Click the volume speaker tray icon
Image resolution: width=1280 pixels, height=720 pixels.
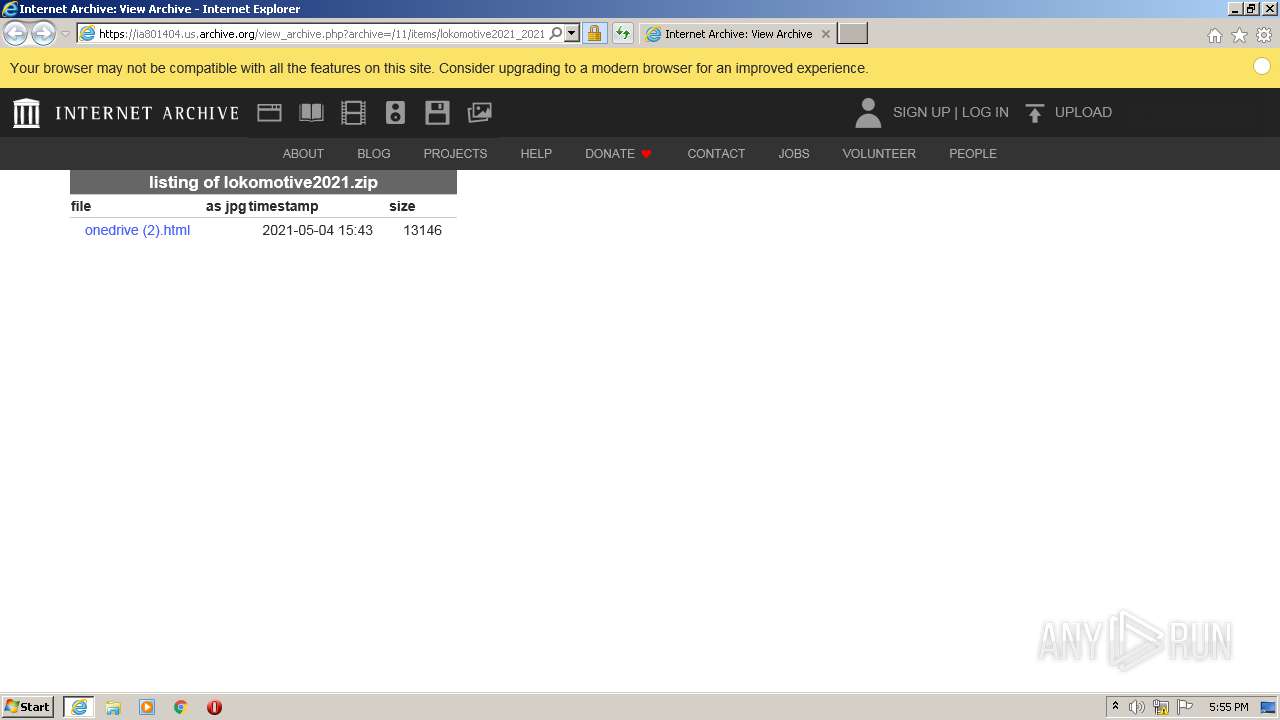click(x=1137, y=707)
